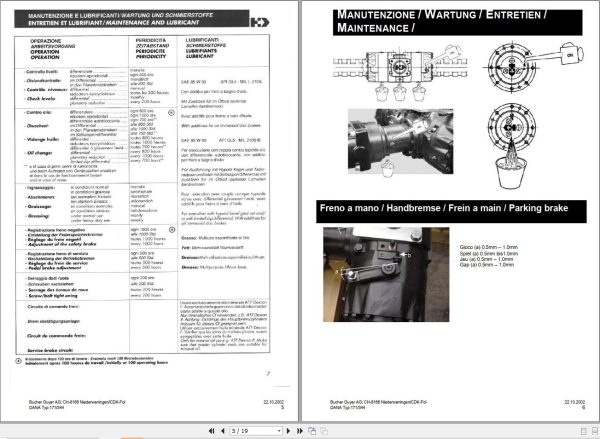The image size is (600, 439).
Task: Click the Manutenzione e Lubrificanti header banner
Action: (132, 19)
